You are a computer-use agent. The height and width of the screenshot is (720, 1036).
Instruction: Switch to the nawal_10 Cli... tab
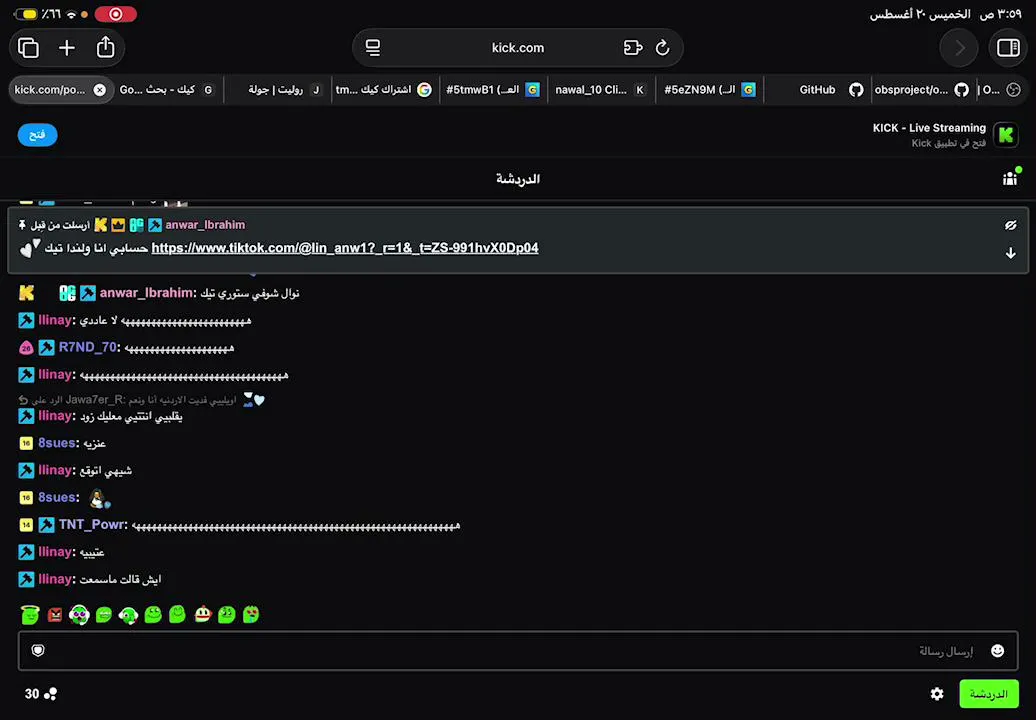click(601, 90)
